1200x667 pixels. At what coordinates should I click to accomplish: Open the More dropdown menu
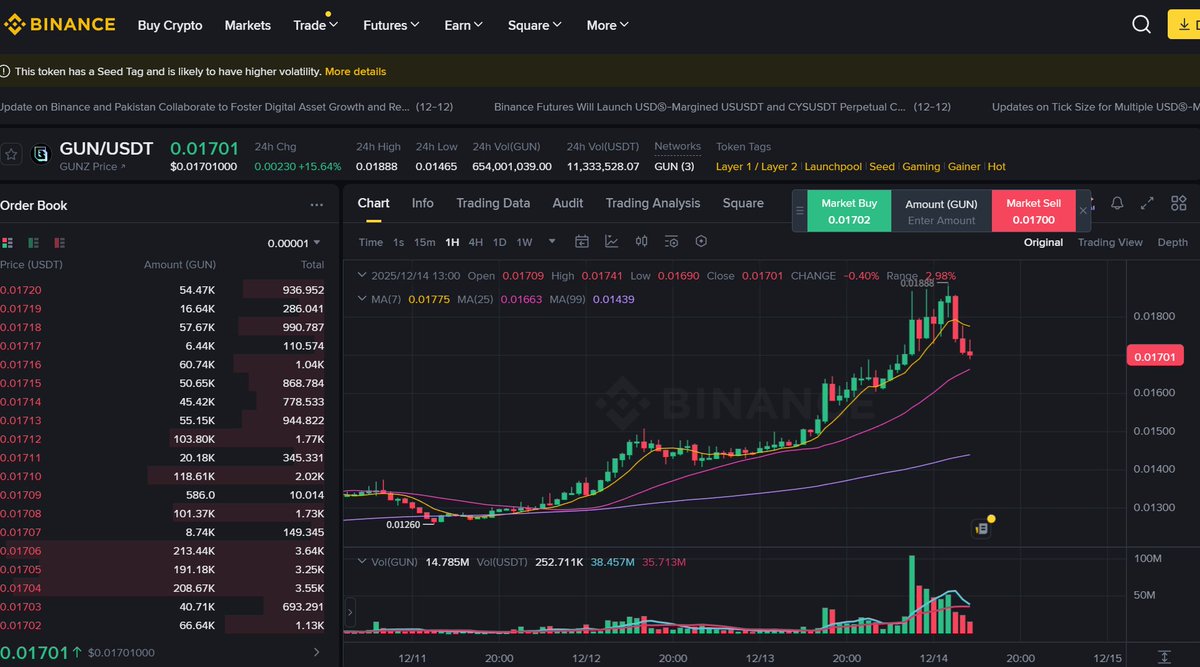(608, 25)
